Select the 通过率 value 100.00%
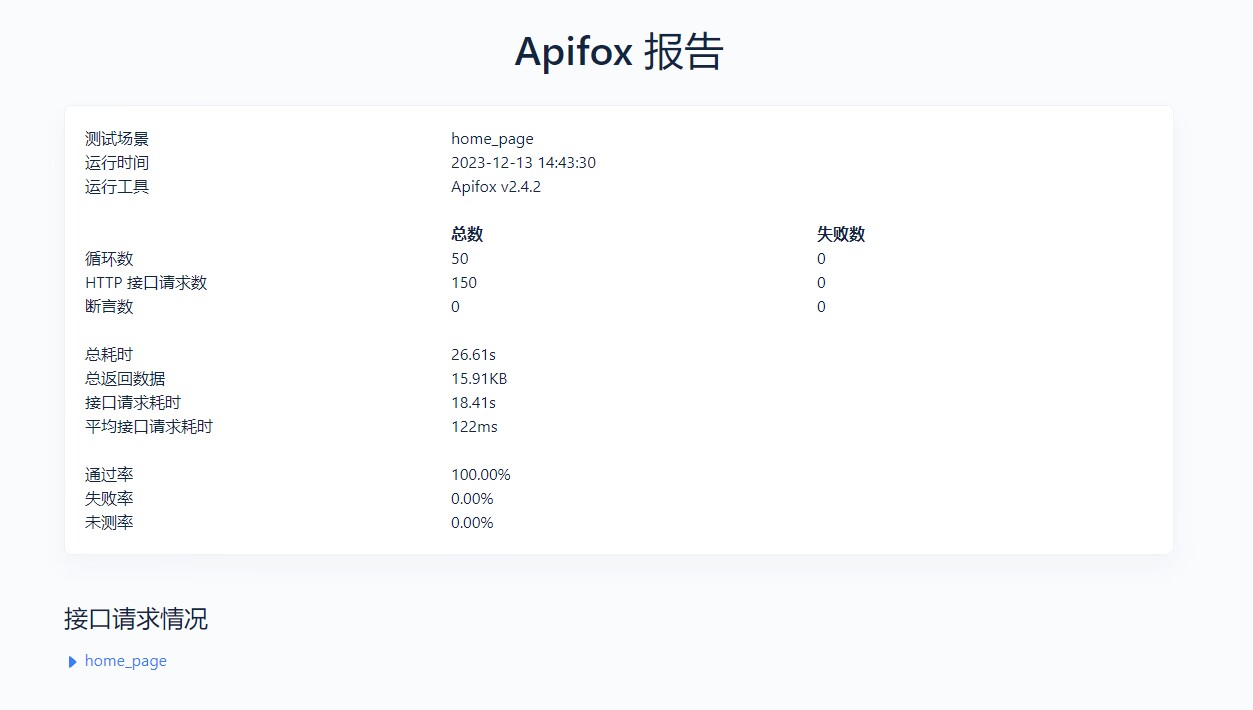This screenshot has width=1253, height=710. [x=481, y=475]
